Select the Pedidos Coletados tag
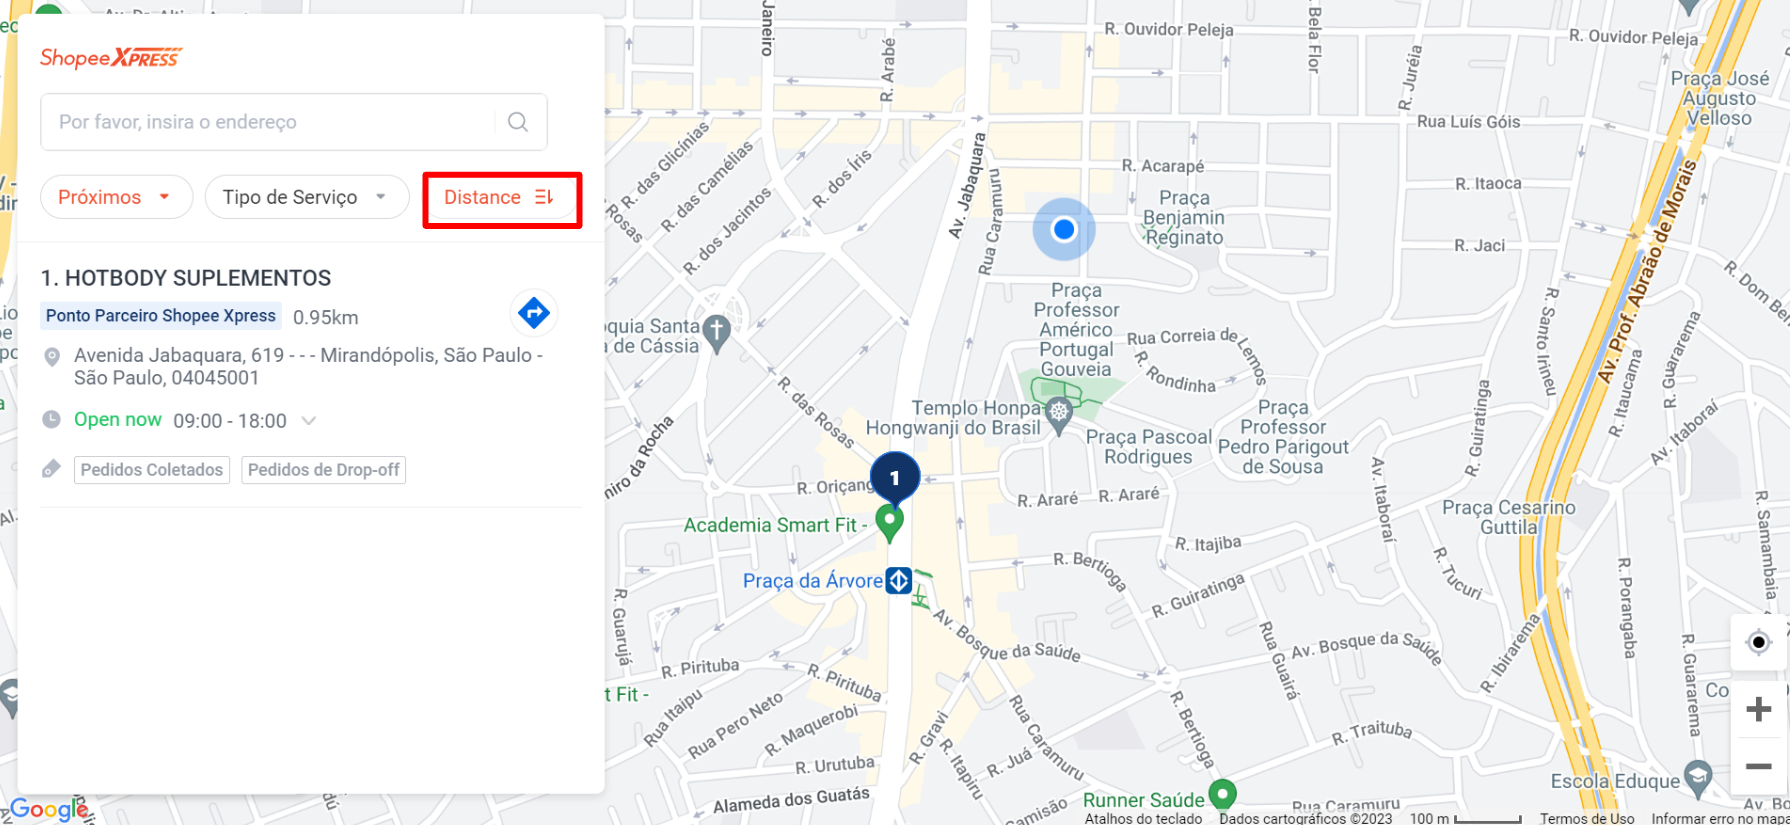The height and width of the screenshot is (825, 1790). (152, 470)
